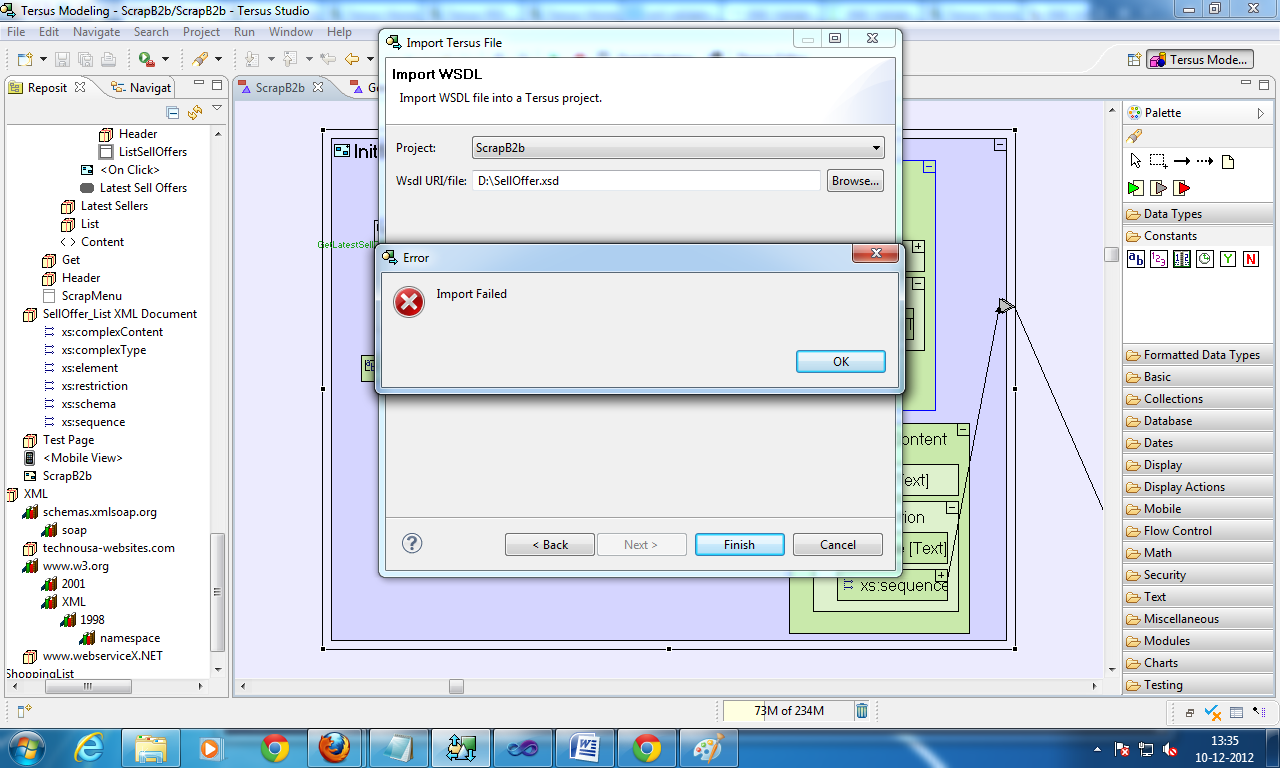Click Finish in the Import wizard

pos(739,545)
